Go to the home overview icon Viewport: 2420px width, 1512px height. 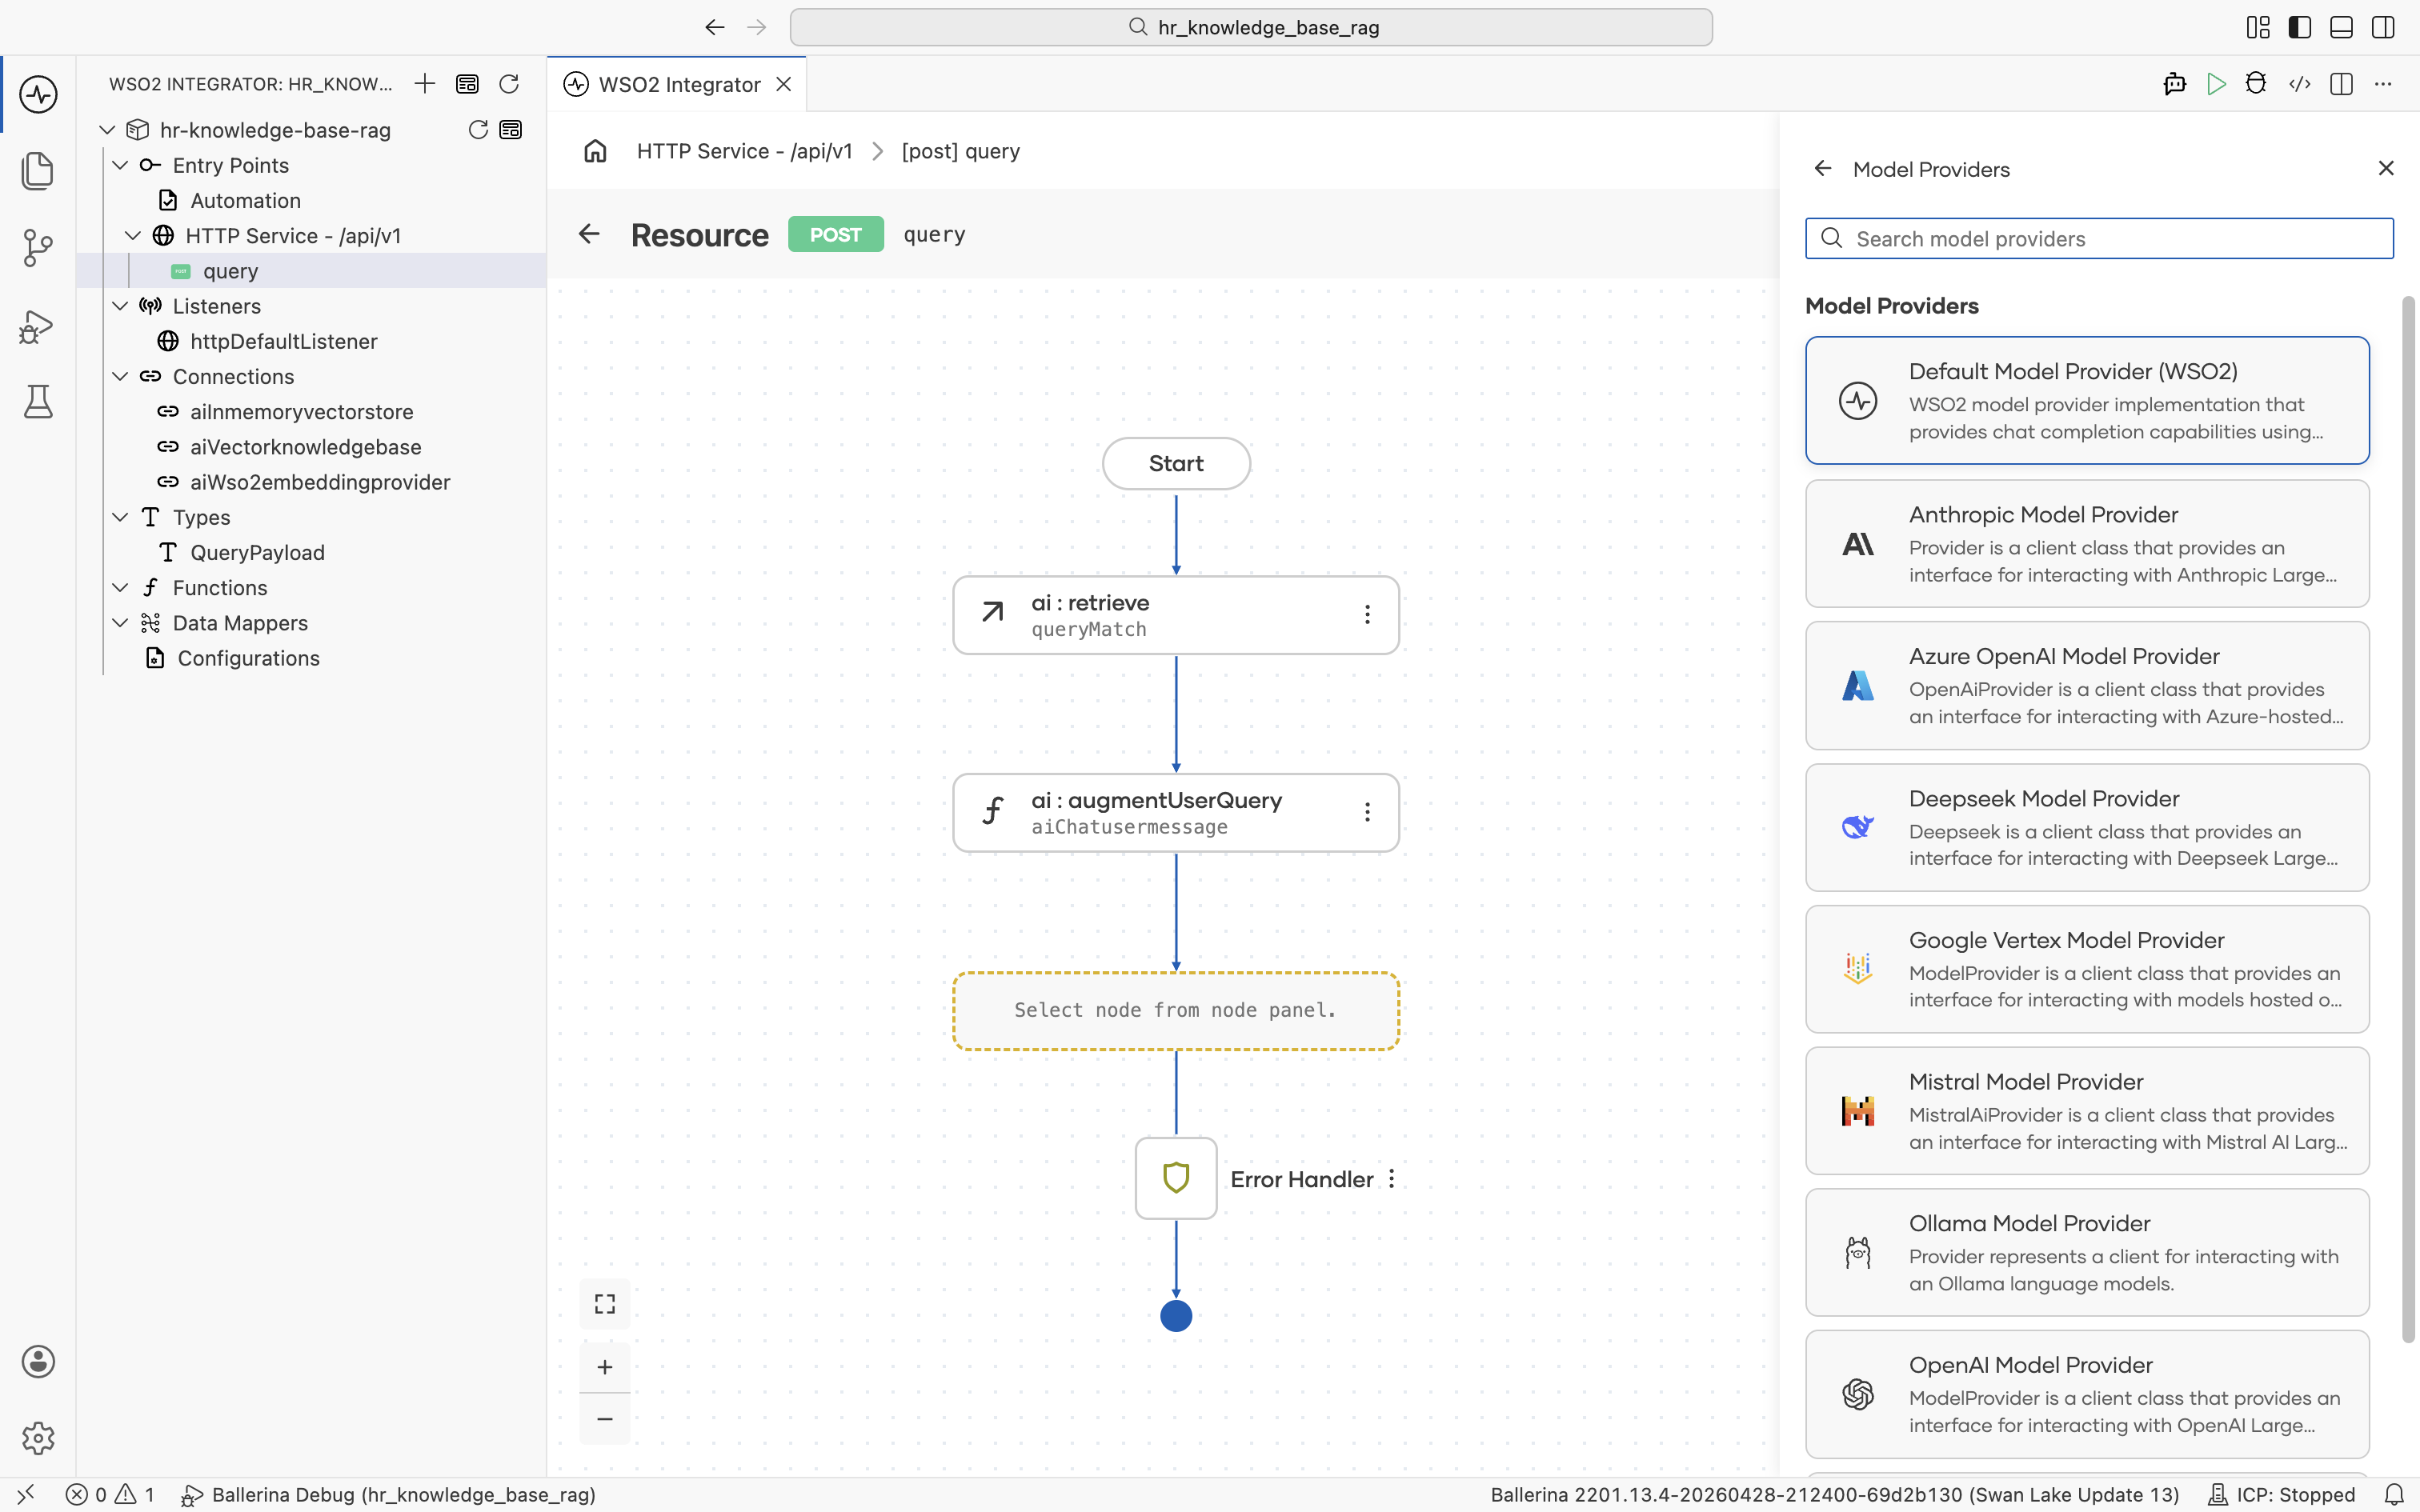coord(596,151)
